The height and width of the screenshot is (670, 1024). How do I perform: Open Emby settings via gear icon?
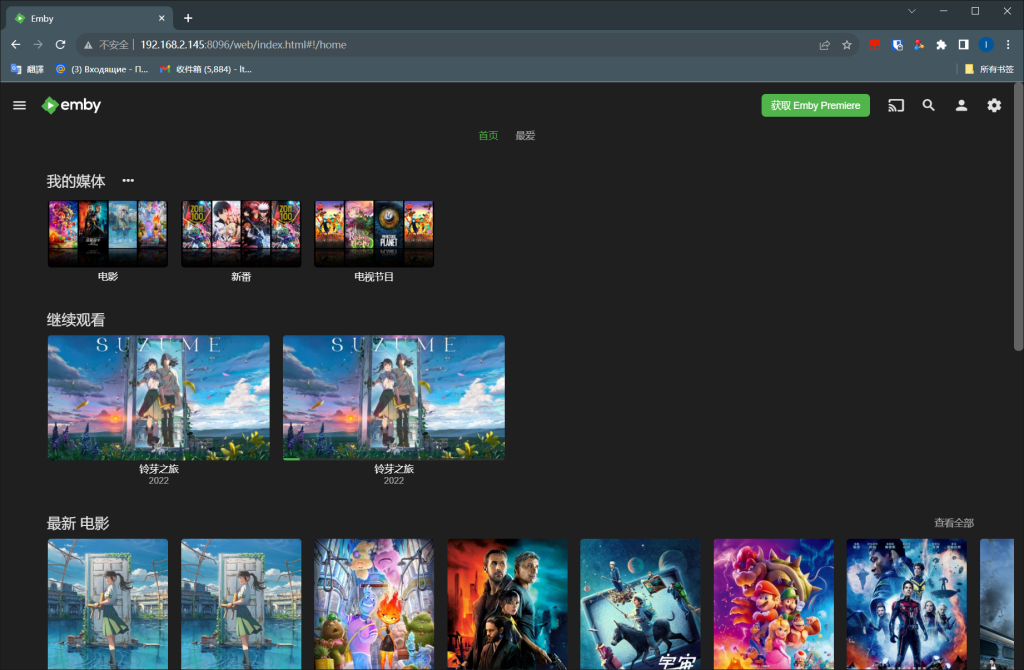point(993,105)
